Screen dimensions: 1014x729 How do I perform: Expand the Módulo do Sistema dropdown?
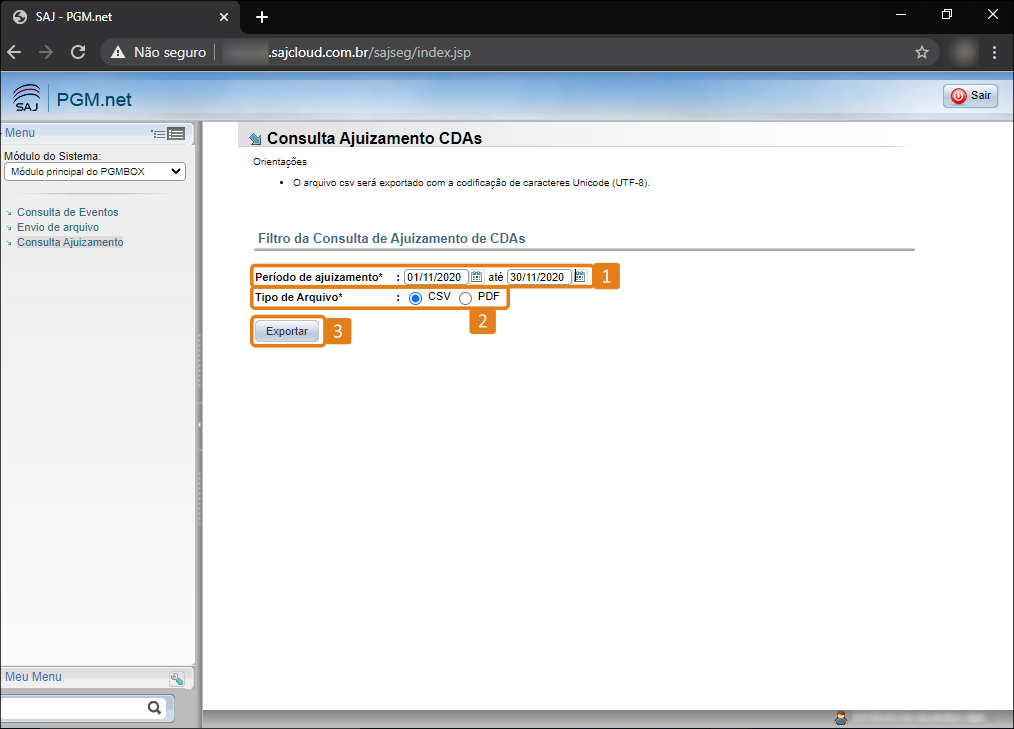coord(95,172)
